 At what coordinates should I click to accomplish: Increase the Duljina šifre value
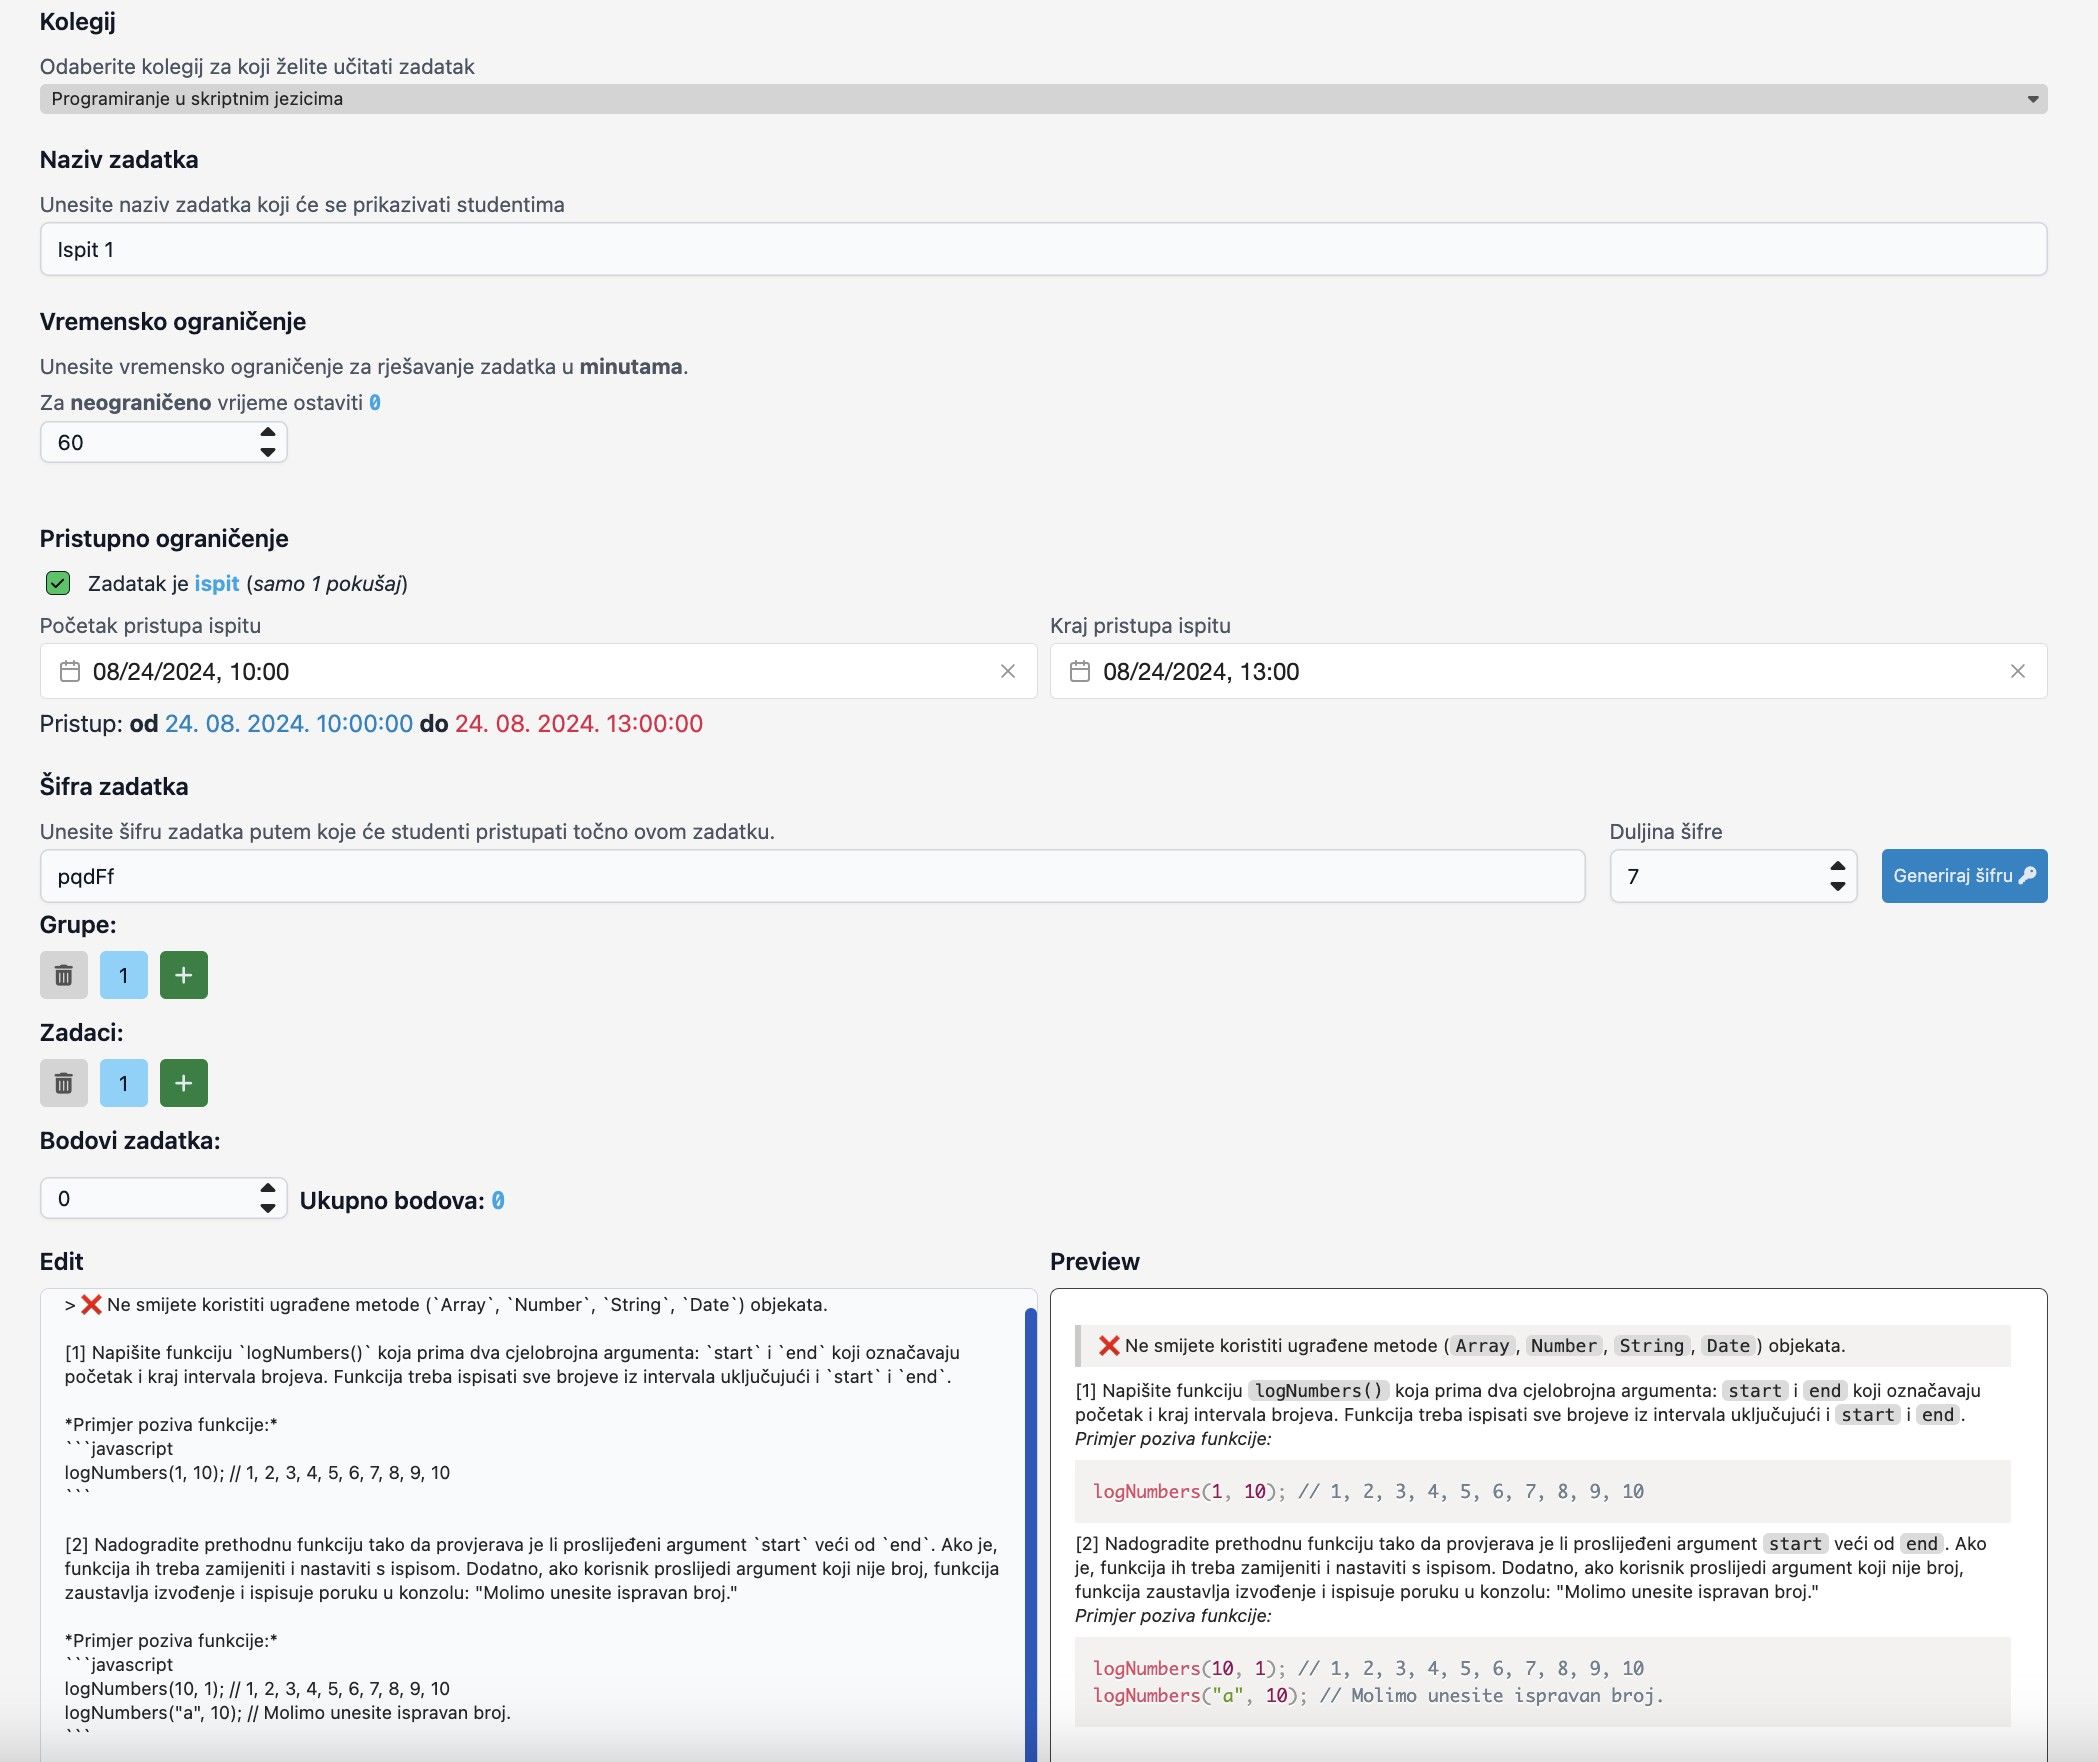(x=1837, y=866)
